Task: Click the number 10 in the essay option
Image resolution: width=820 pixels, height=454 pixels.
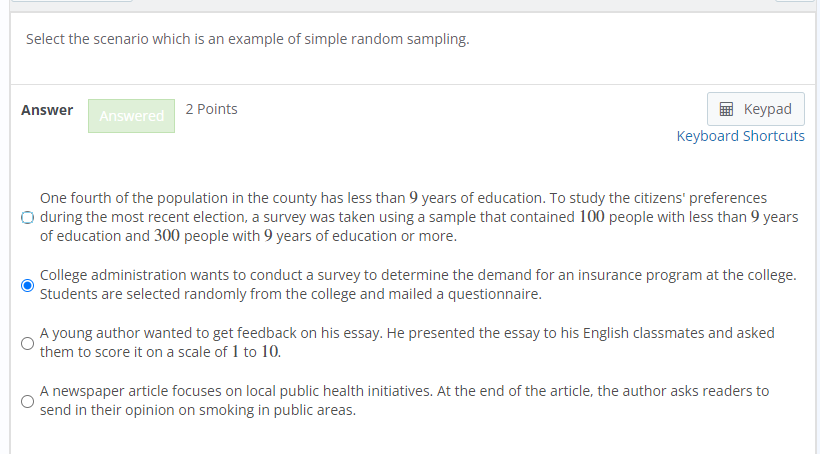Action: pyautogui.click(x=269, y=352)
